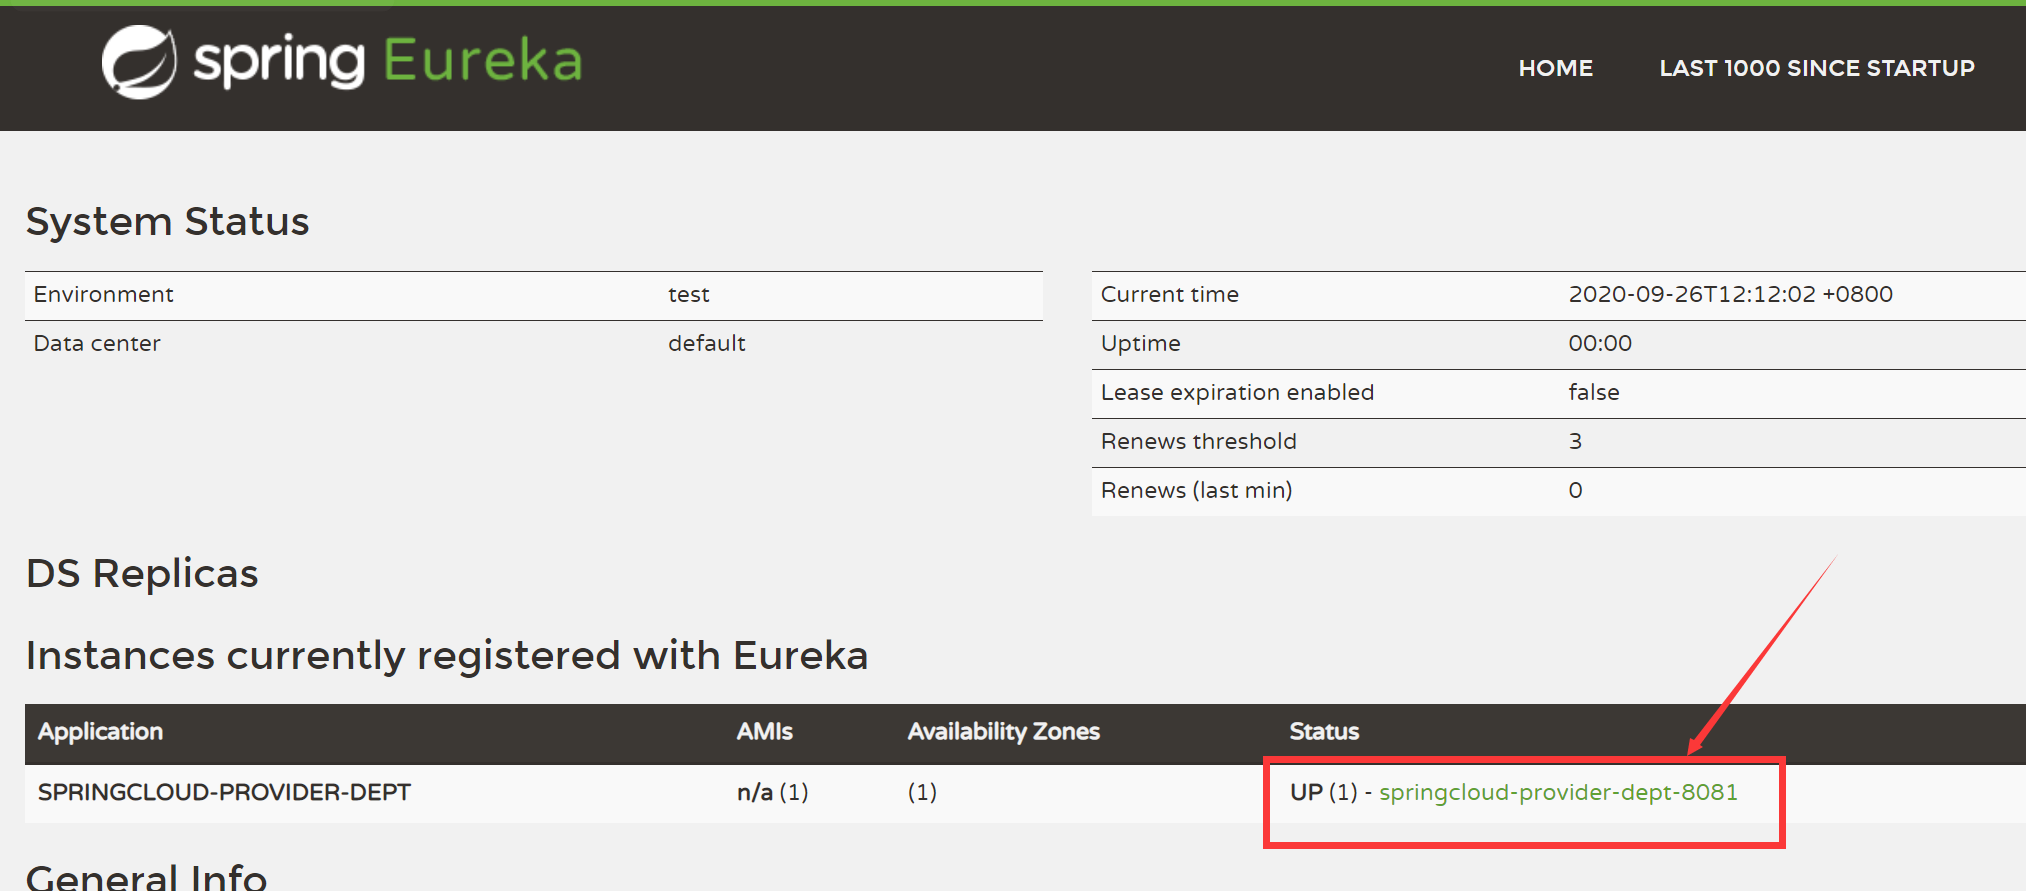The height and width of the screenshot is (891, 2026).
Task: Click the spring Eureka brand text
Action: pos(388,61)
